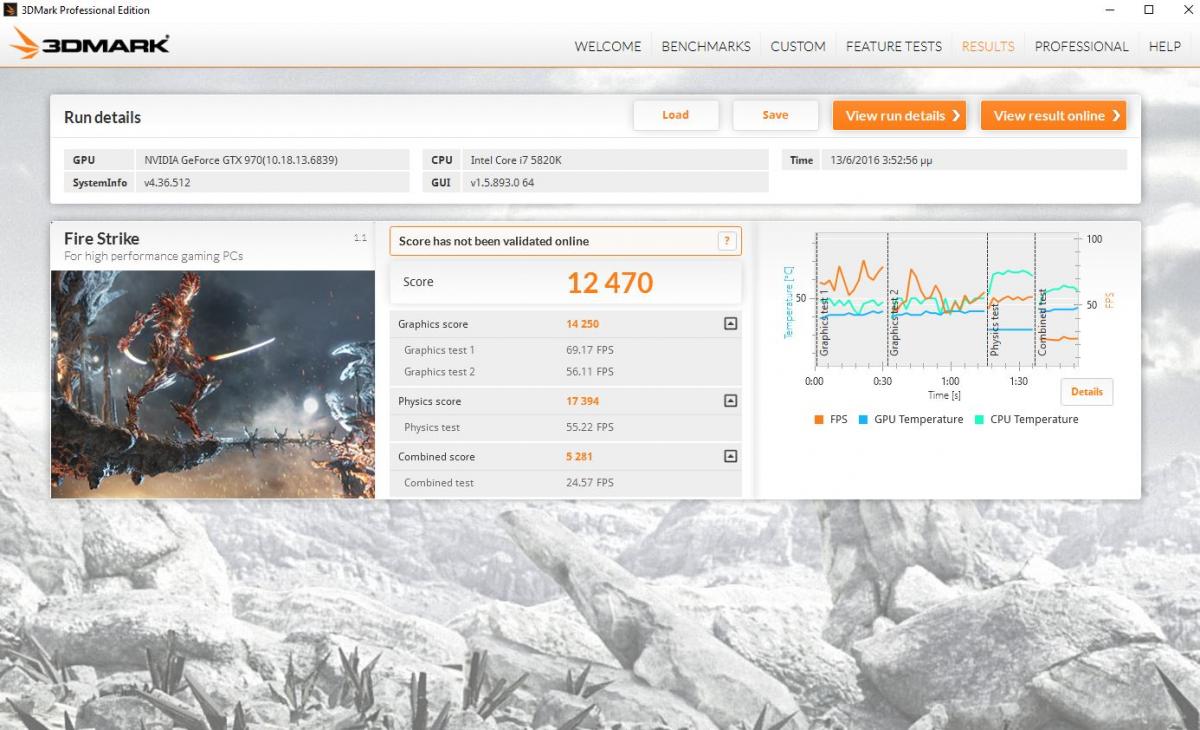
Task: Click the 3DMark app icon in title bar
Action: (x=11, y=10)
